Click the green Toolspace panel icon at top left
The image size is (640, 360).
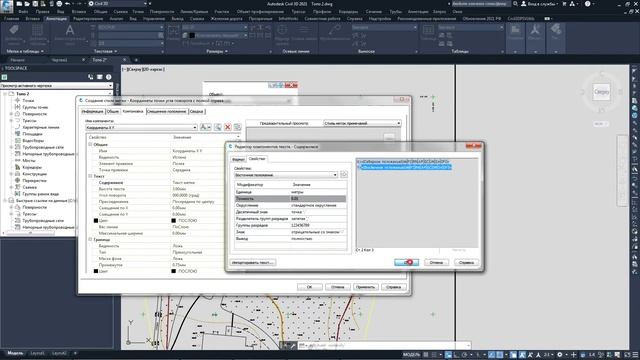[4, 77]
